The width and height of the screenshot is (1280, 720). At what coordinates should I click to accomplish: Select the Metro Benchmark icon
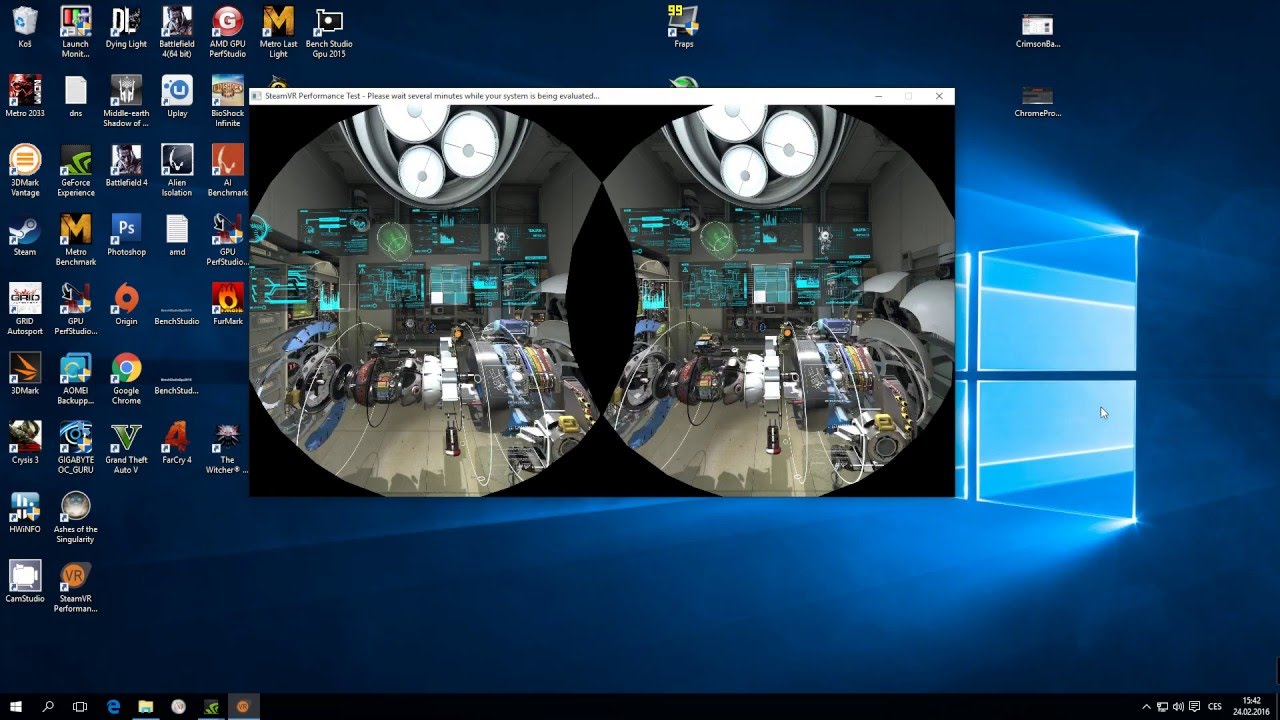point(76,240)
